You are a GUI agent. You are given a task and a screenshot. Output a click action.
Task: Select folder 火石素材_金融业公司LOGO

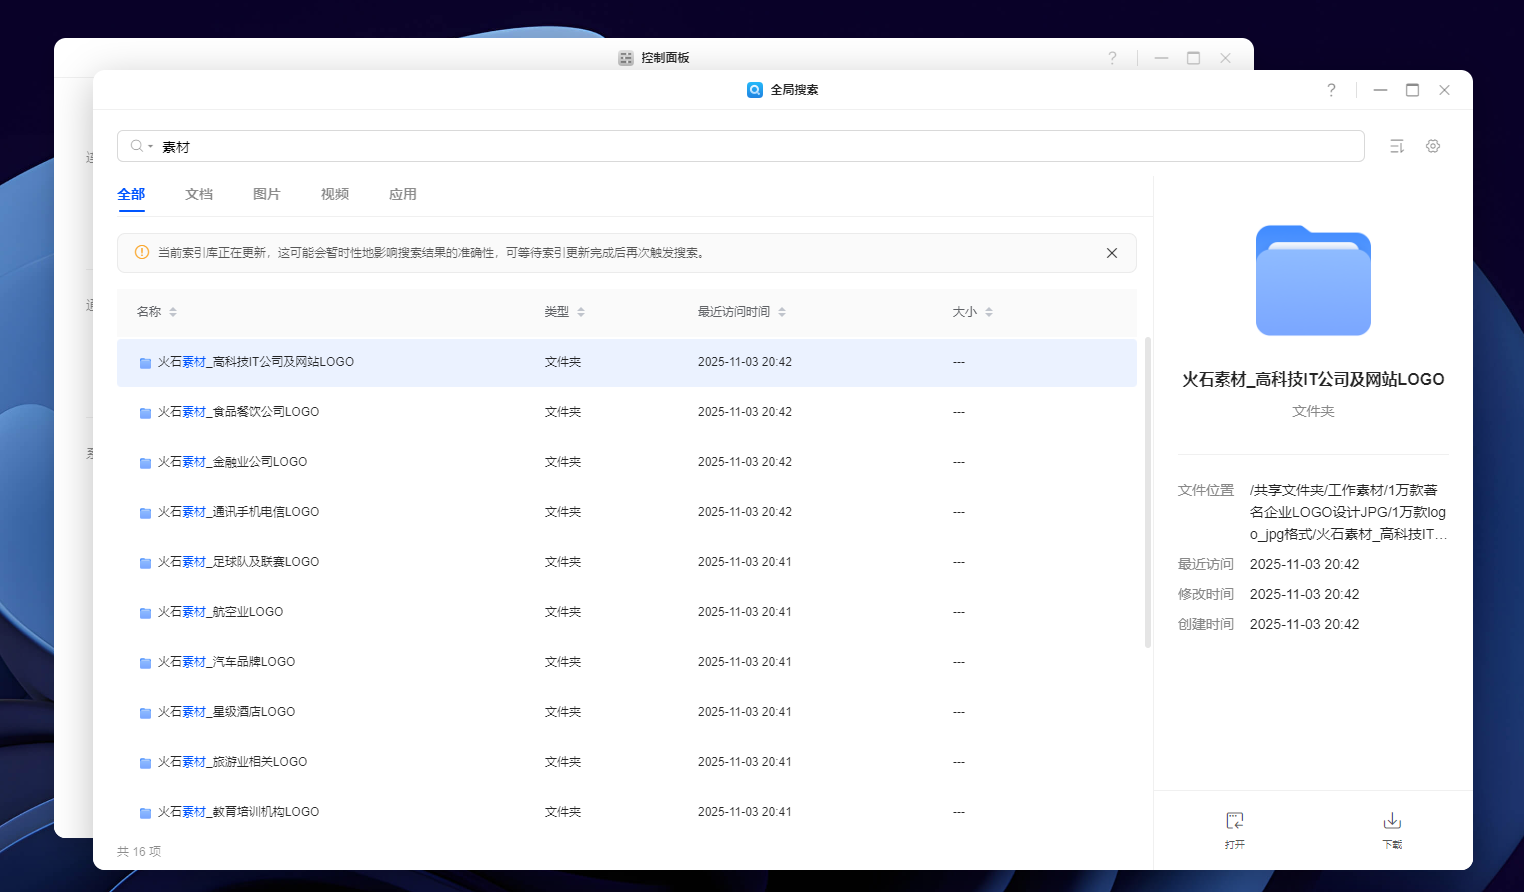point(627,462)
